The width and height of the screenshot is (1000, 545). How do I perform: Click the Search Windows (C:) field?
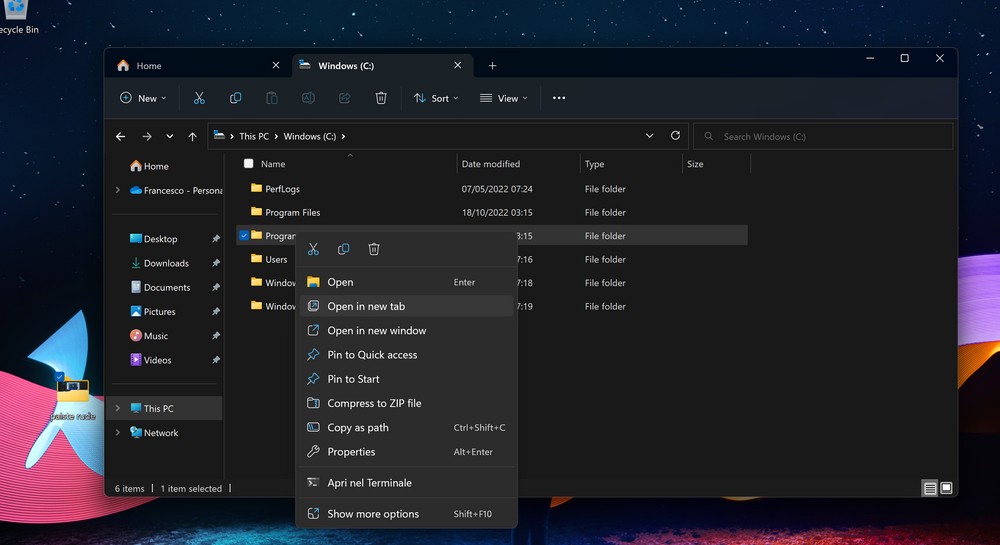[823, 136]
